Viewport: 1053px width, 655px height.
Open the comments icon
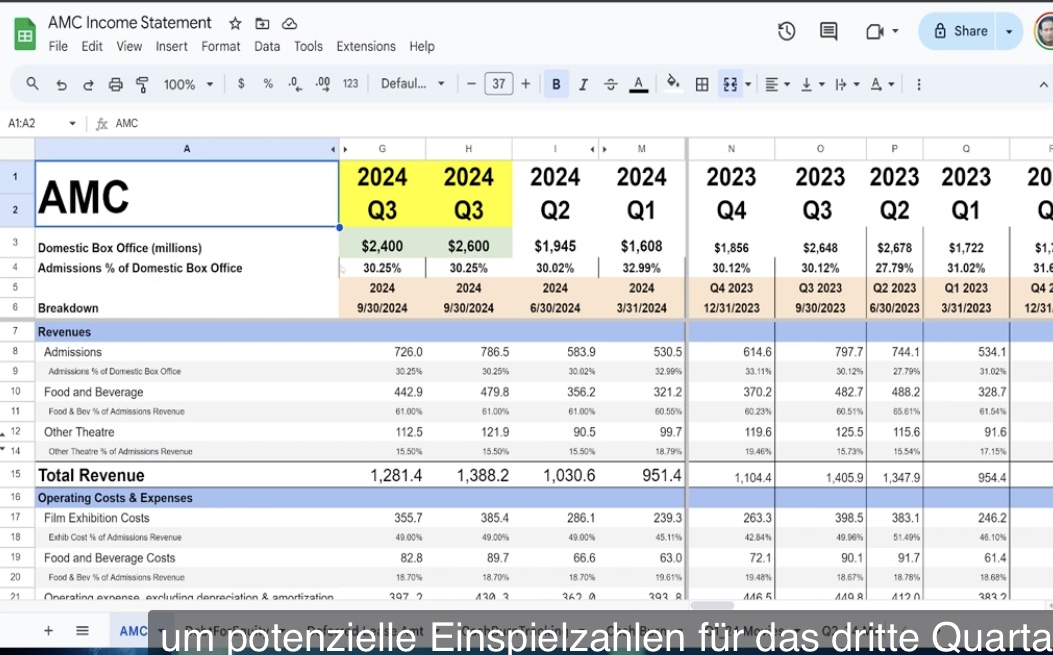point(829,31)
